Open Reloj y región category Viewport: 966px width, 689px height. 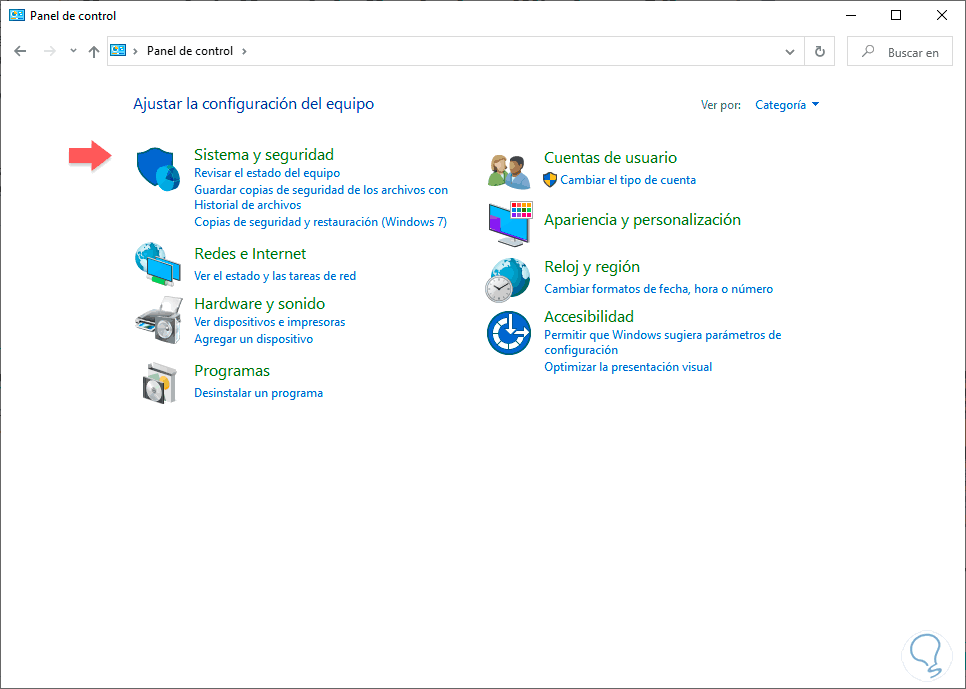[592, 266]
